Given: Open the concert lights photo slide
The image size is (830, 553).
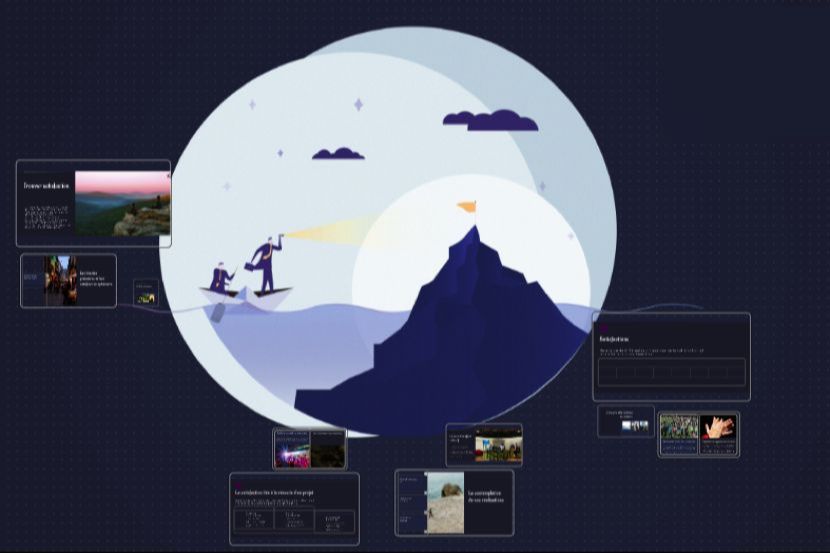Looking at the screenshot, I should click(x=310, y=449).
